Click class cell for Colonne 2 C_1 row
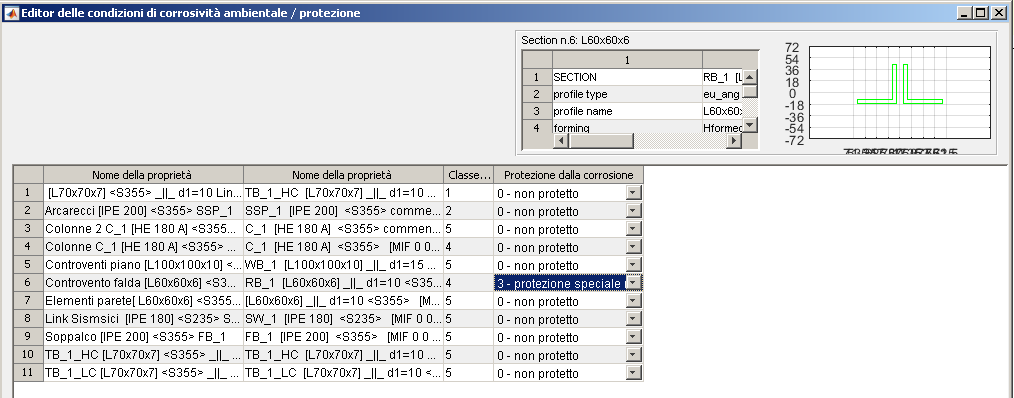The image size is (1014, 398). coord(468,229)
